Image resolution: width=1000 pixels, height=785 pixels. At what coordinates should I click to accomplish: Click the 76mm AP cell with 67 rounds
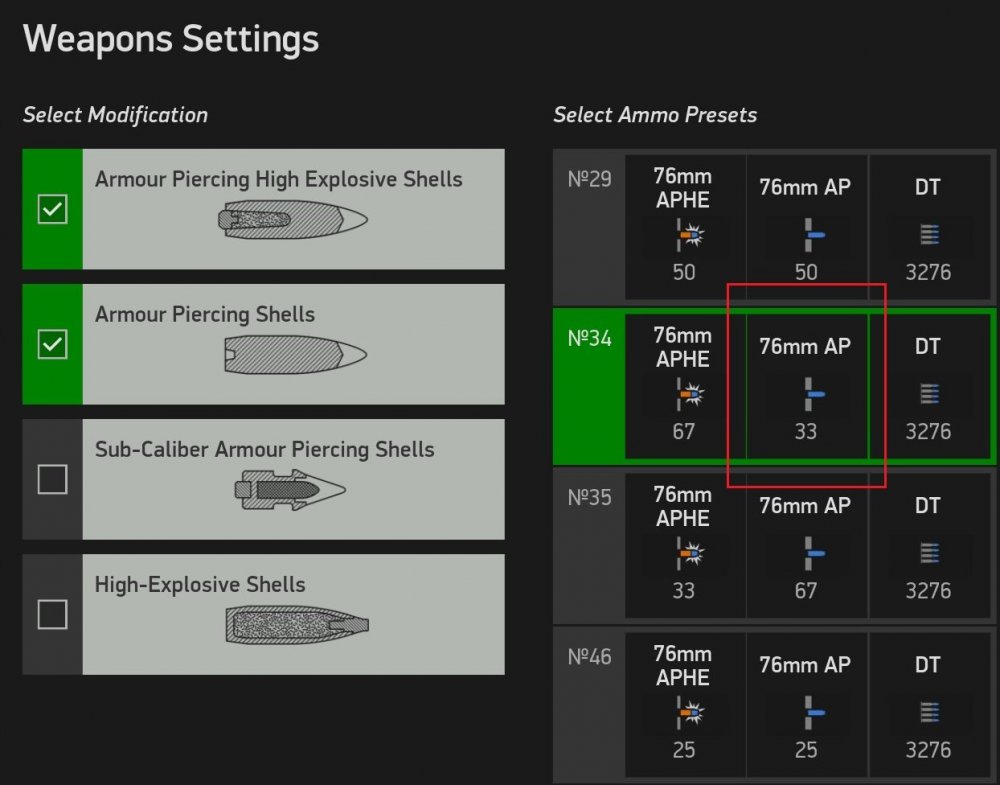(806, 545)
